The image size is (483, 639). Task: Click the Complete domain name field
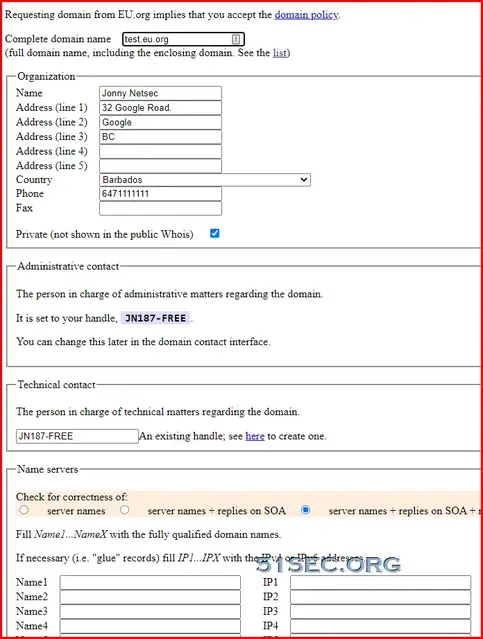pos(183,39)
